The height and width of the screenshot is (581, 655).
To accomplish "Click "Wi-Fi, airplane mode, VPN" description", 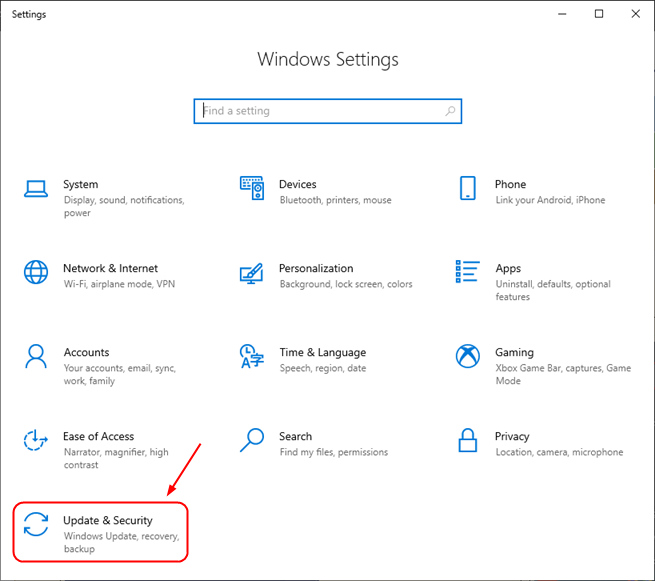I will [119, 284].
